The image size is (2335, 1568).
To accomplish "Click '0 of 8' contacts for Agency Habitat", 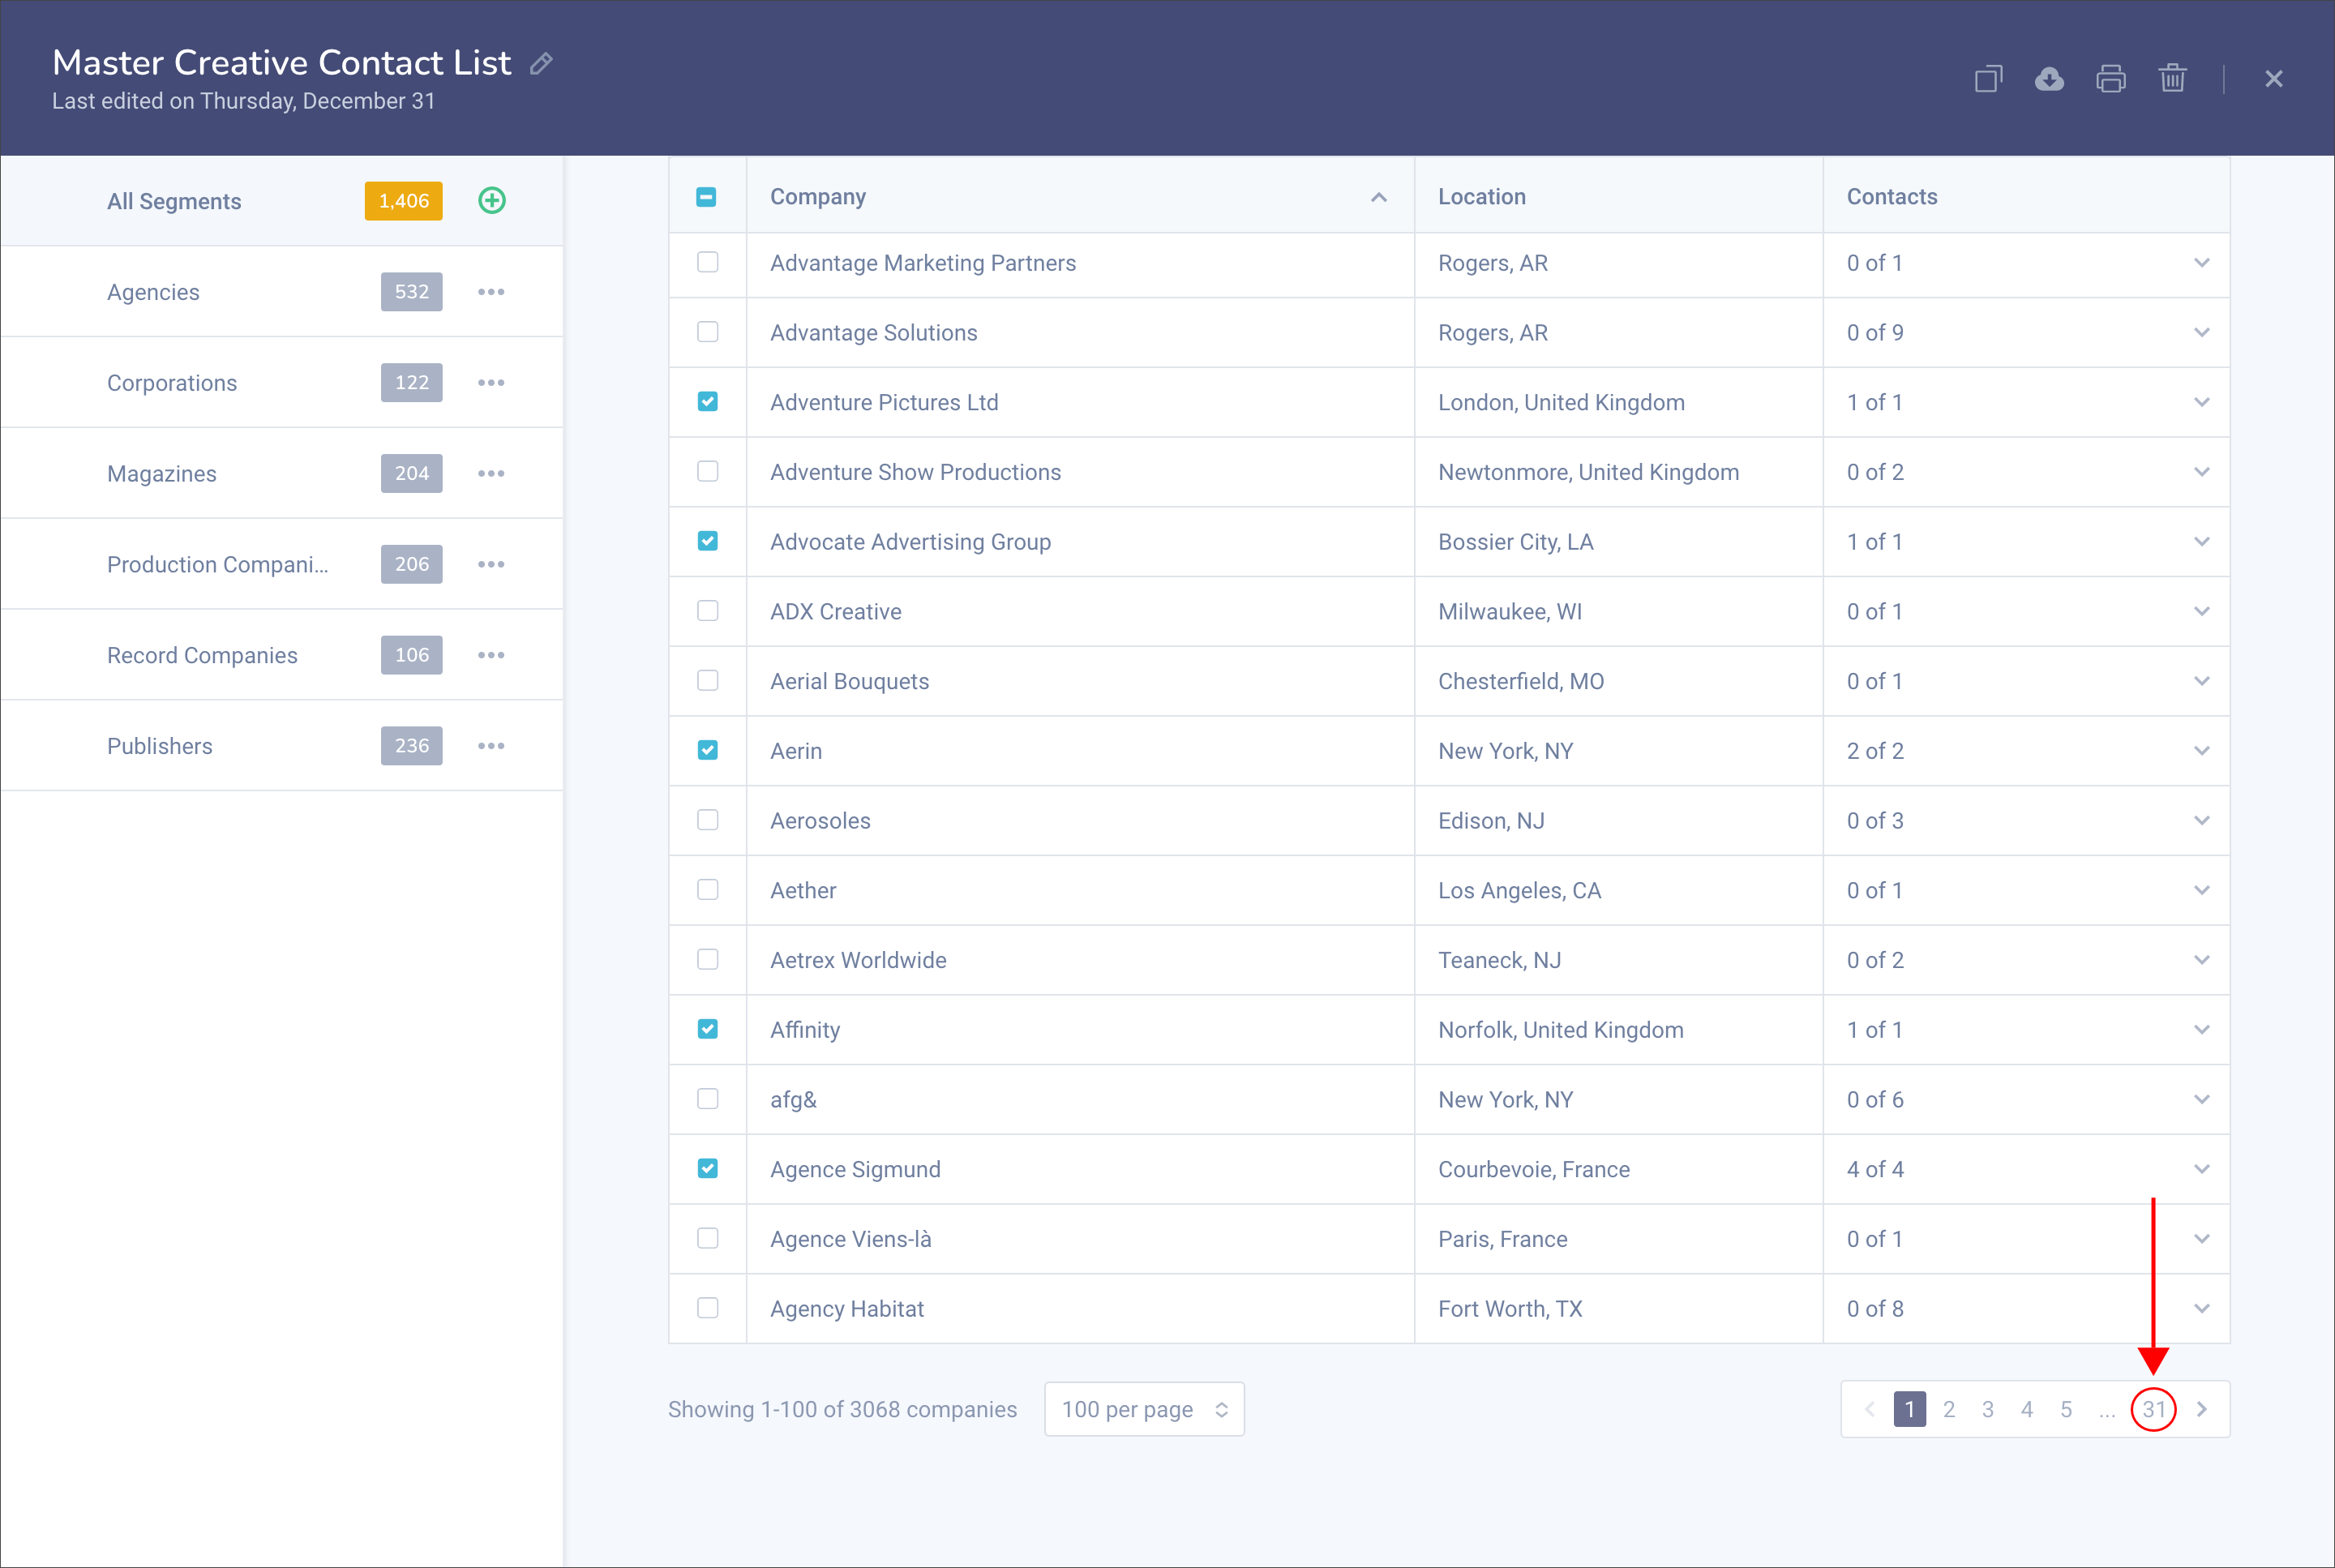I will coord(1875,1309).
